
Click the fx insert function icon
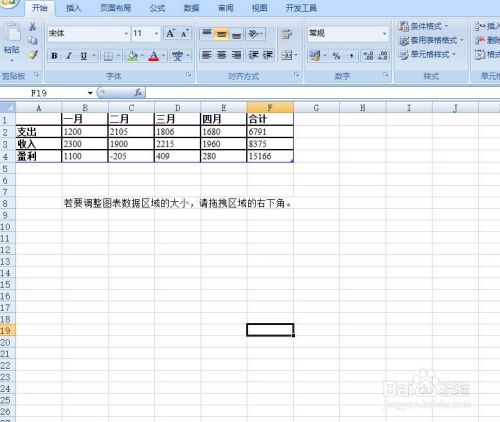point(138,93)
